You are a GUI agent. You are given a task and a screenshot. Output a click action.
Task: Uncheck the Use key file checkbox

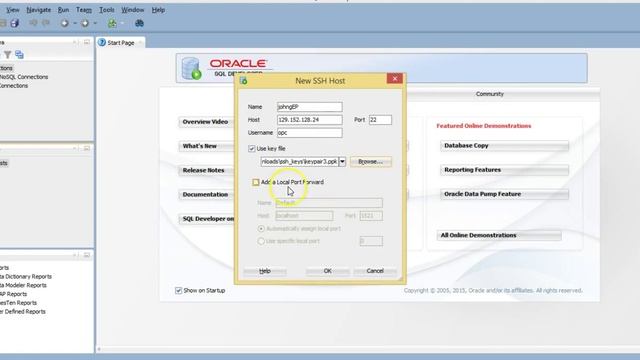pyautogui.click(x=252, y=149)
